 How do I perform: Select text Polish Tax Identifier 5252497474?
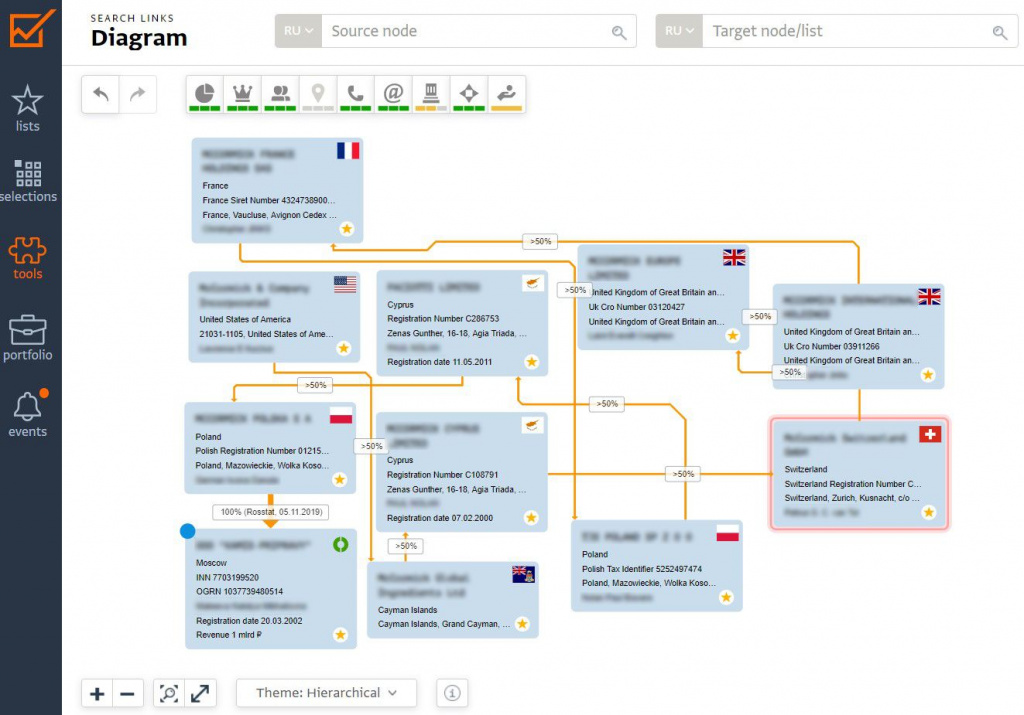click(x=642, y=569)
